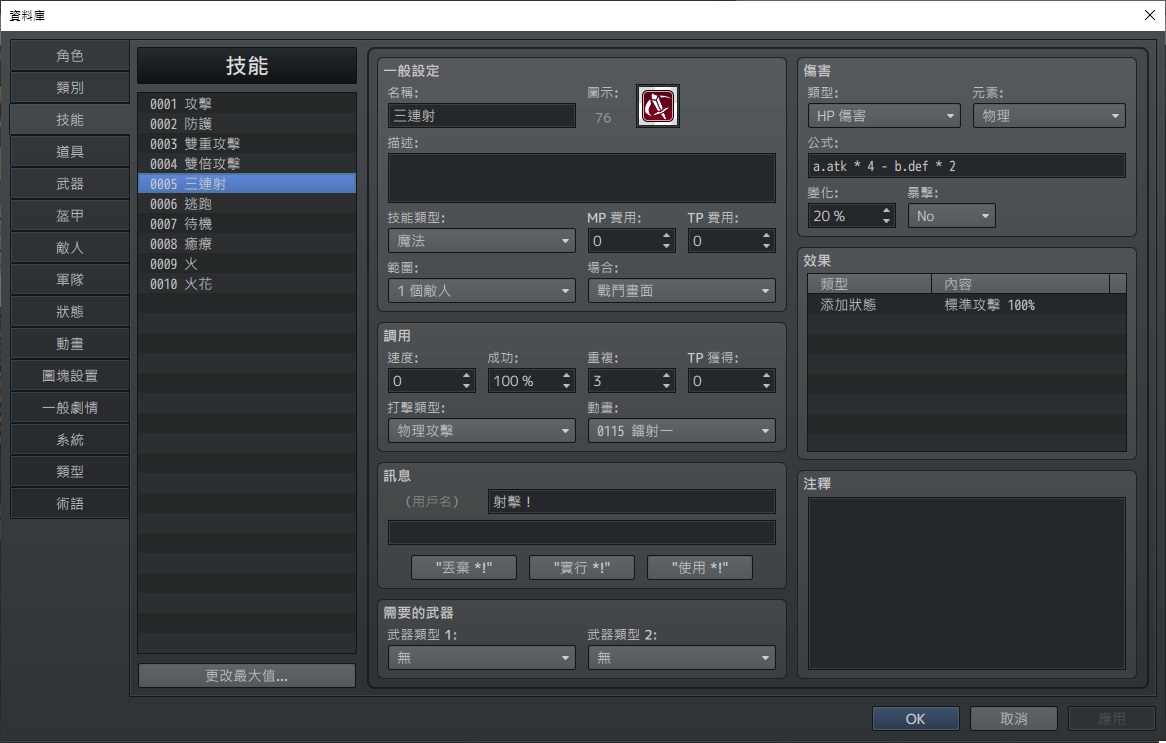
Task: Select skill 0006 逃跑
Action: click(x=247, y=204)
